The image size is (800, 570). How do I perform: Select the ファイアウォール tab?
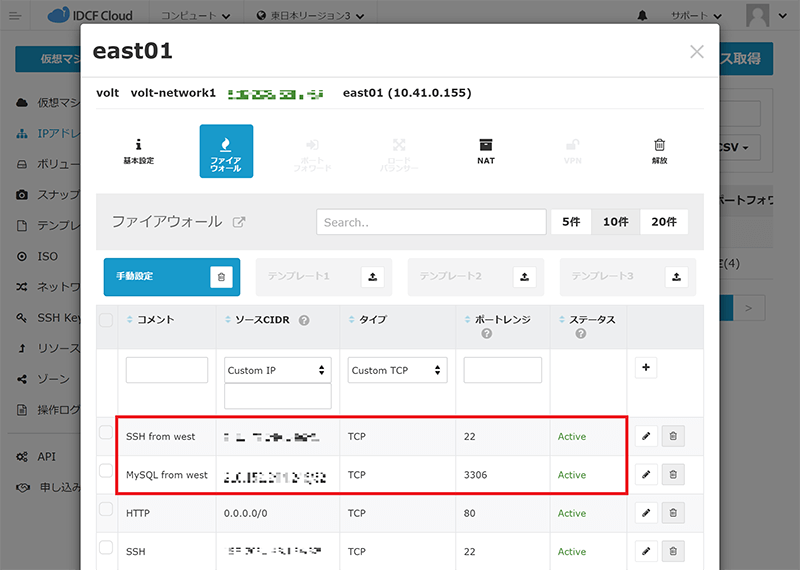click(x=226, y=151)
